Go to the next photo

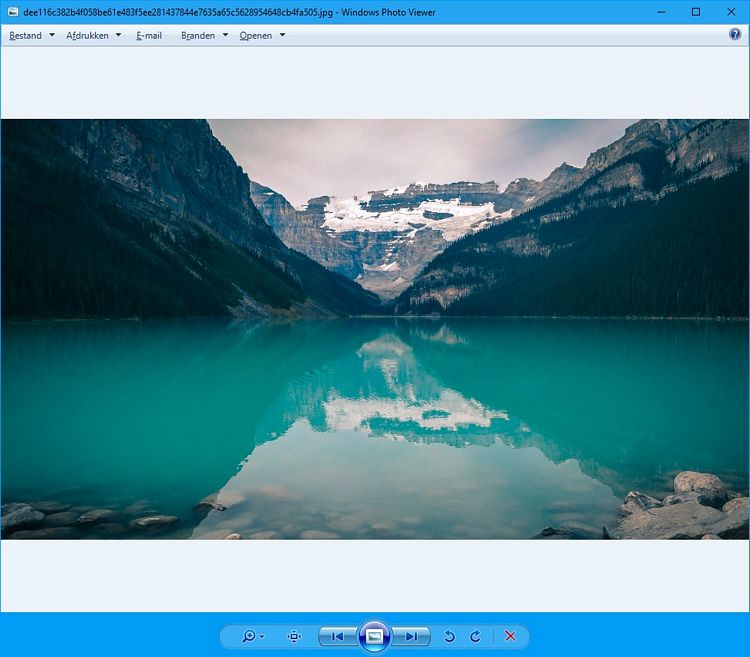pos(411,636)
